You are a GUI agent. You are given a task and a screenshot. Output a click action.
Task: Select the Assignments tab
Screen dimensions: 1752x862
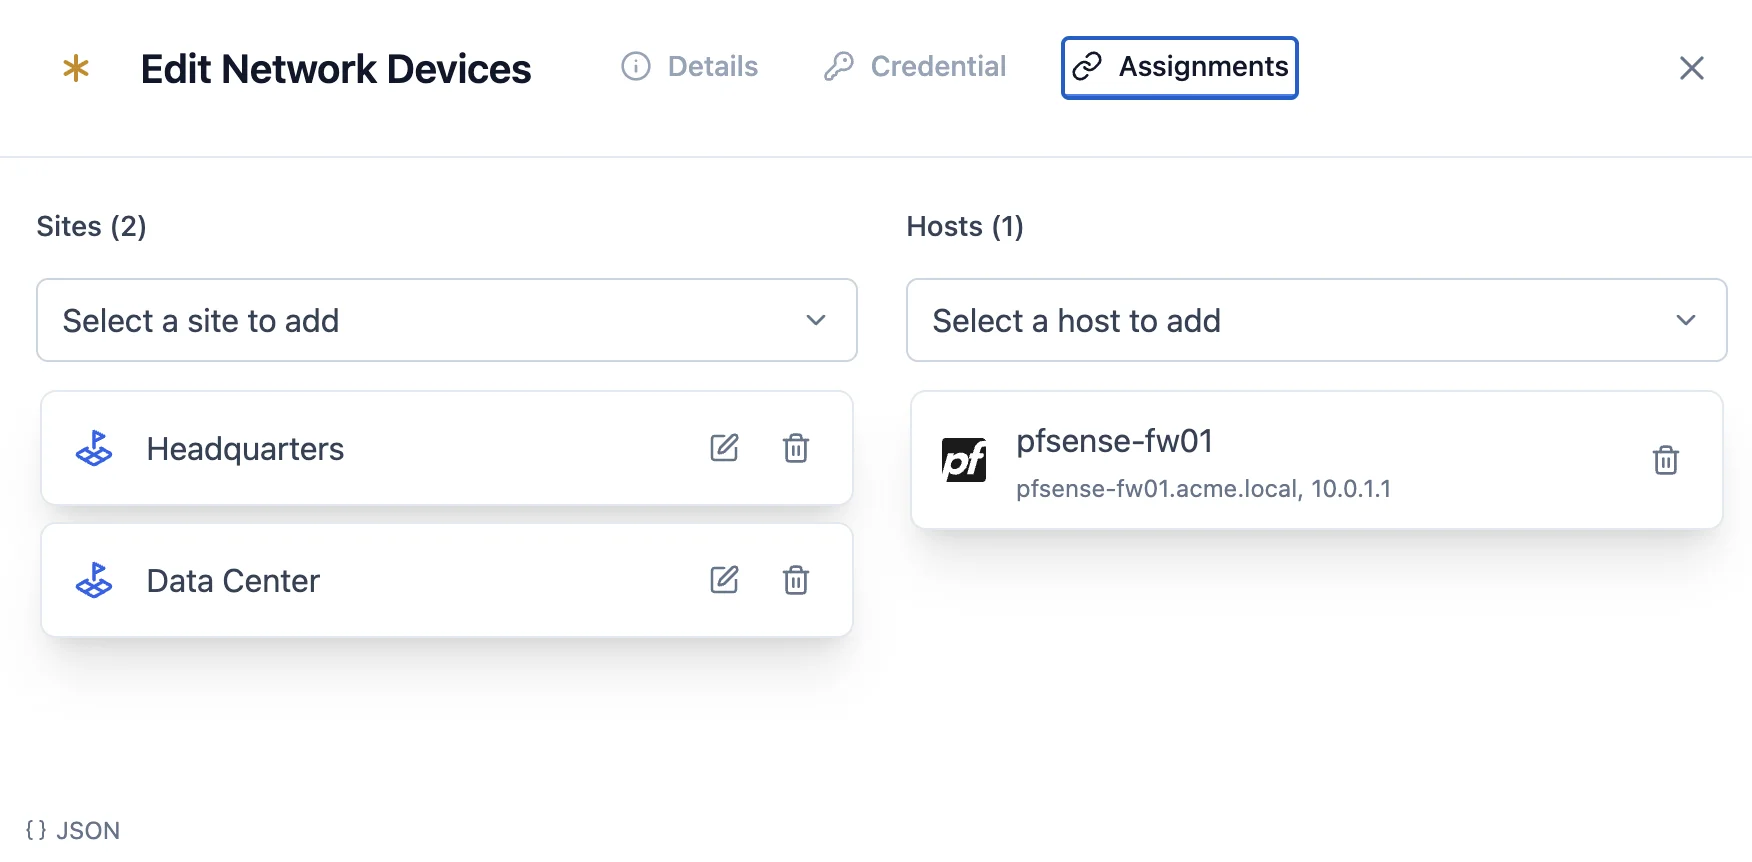[1180, 68]
